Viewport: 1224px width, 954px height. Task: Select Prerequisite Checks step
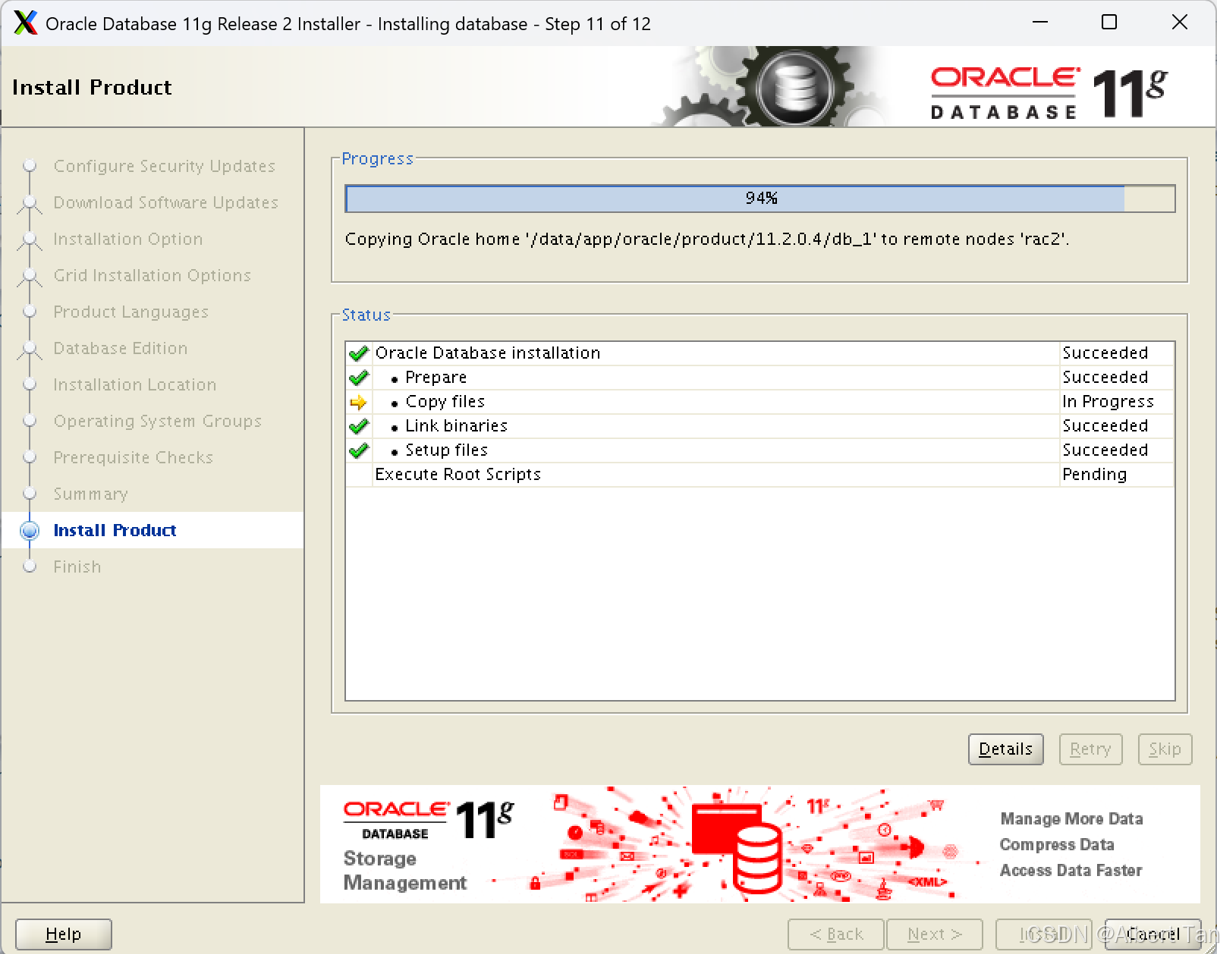point(133,458)
